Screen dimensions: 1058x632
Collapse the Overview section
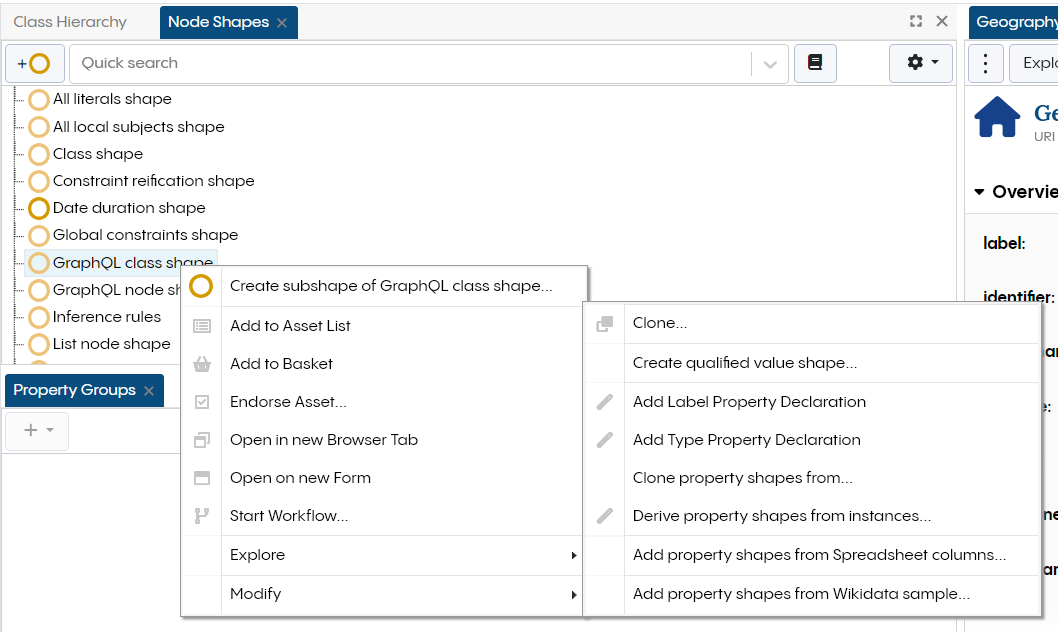[x=979, y=192]
